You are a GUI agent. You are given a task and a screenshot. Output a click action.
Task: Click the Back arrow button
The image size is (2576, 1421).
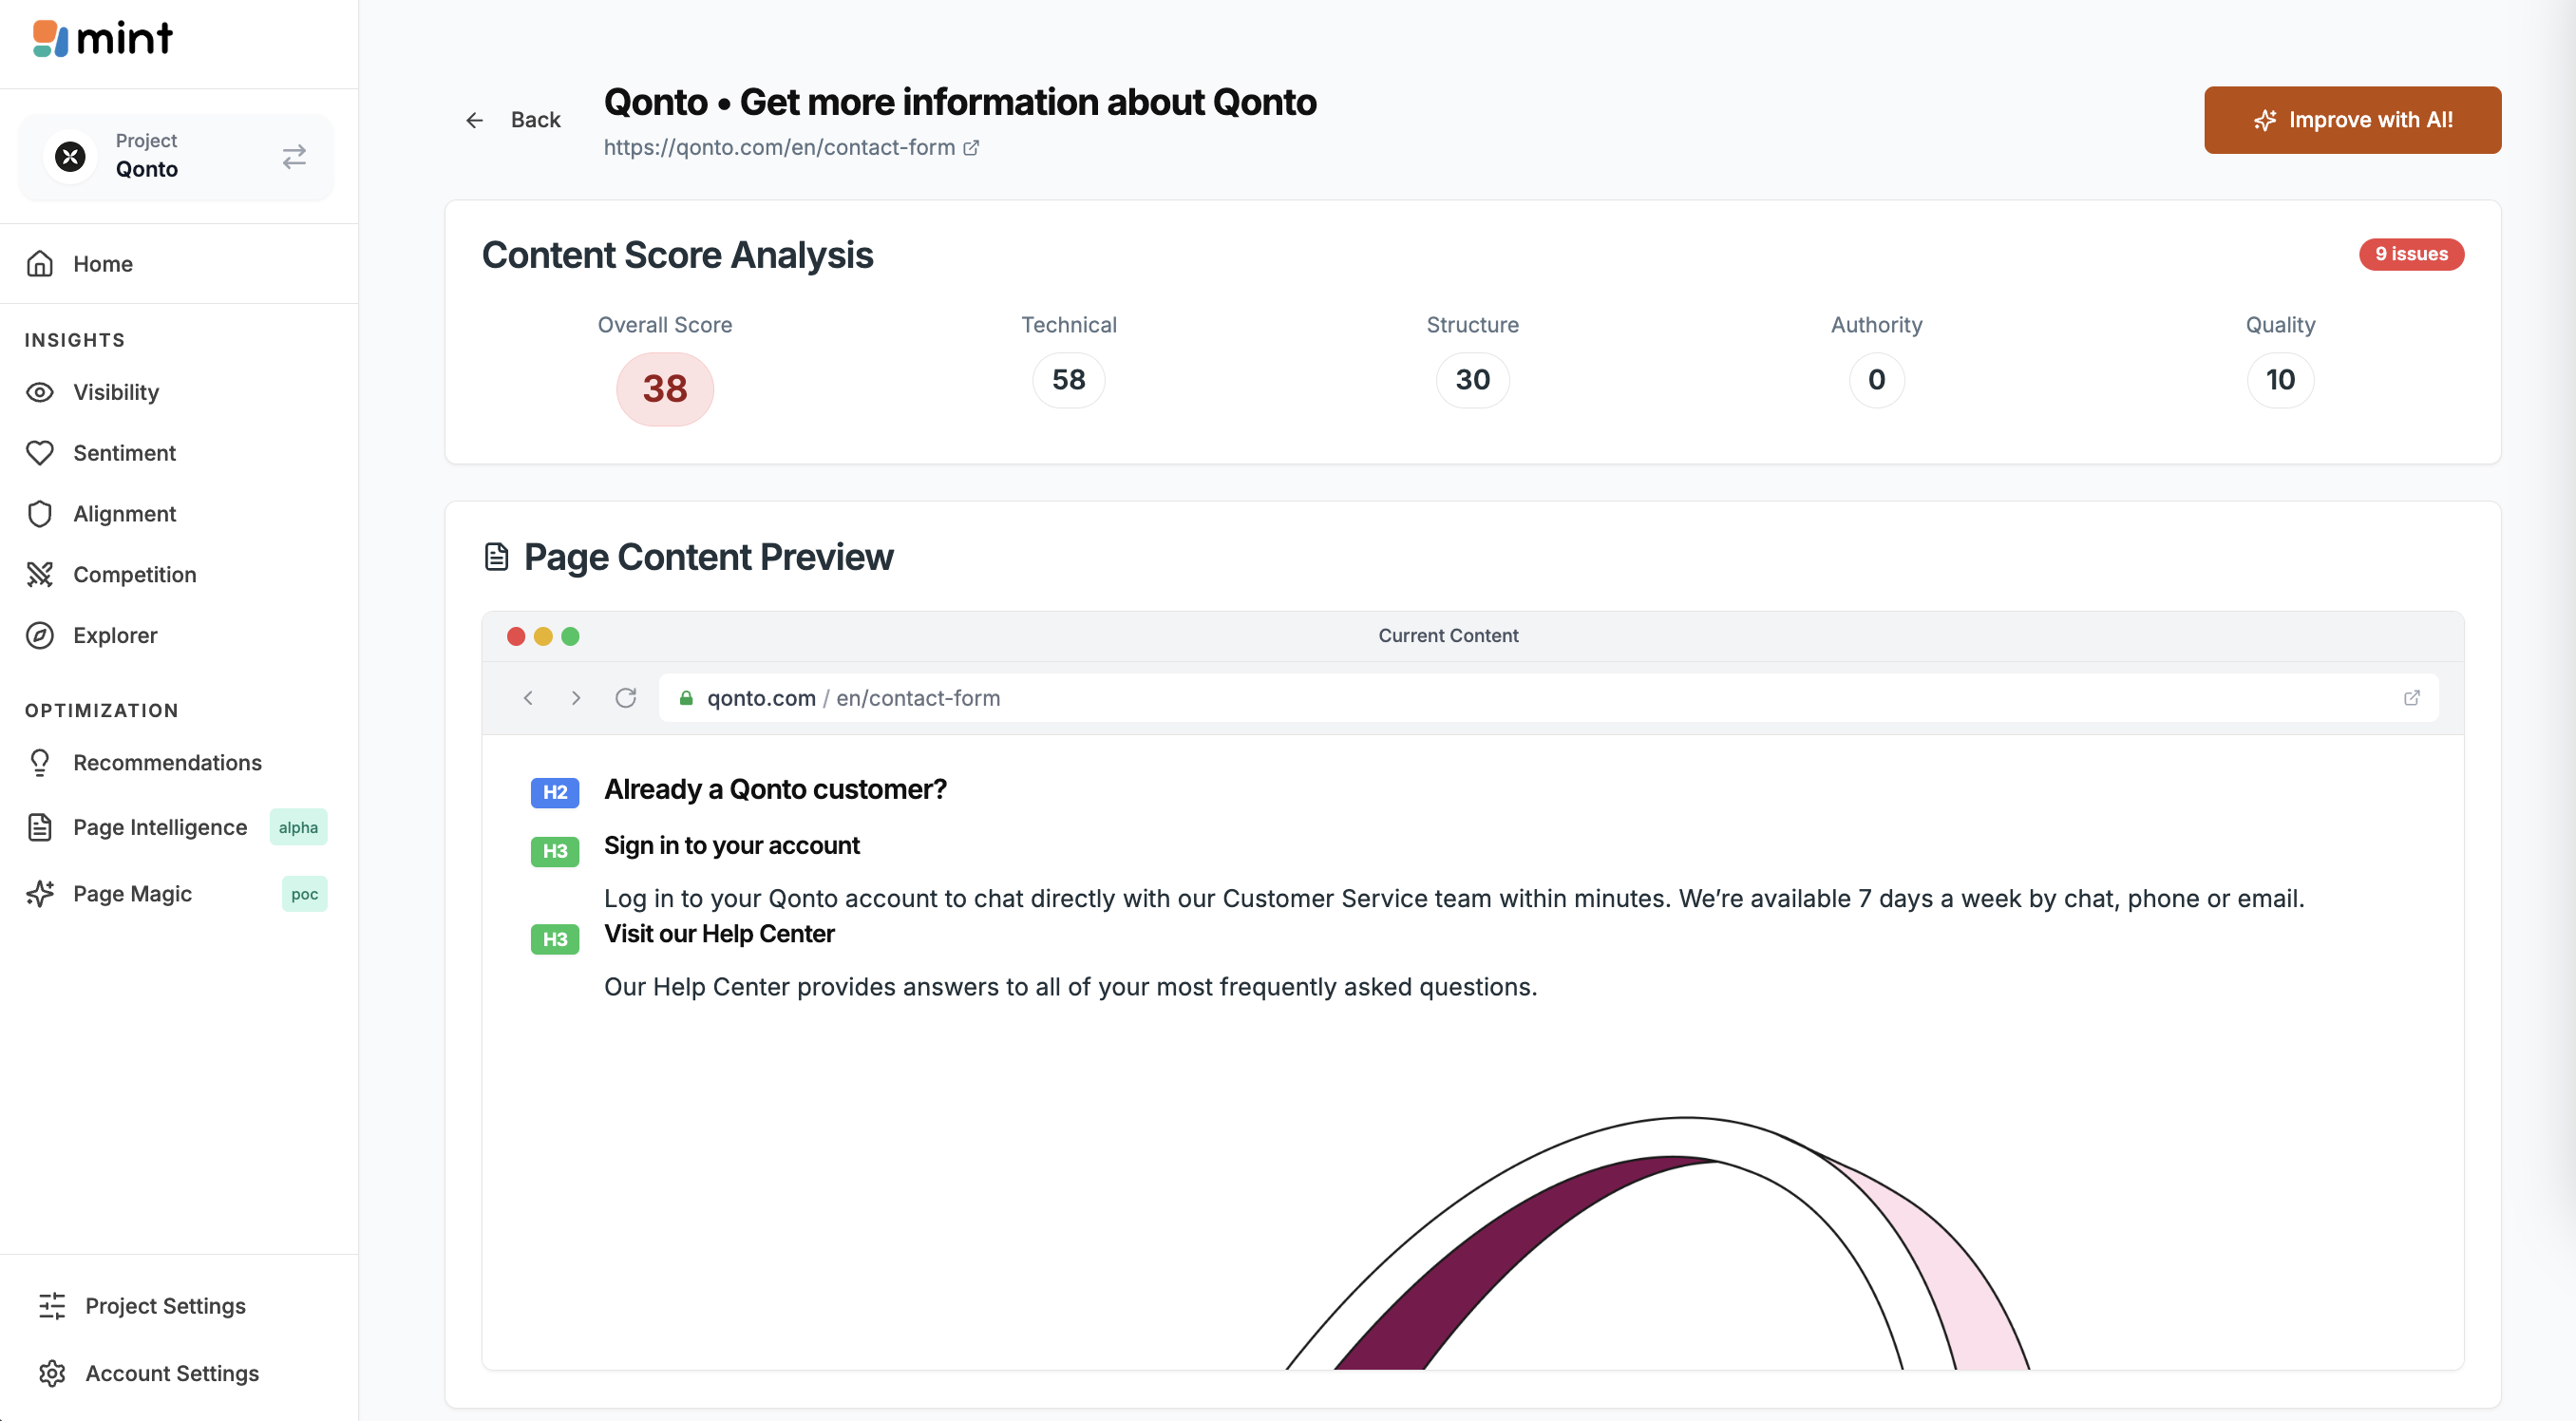[x=513, y=120]
